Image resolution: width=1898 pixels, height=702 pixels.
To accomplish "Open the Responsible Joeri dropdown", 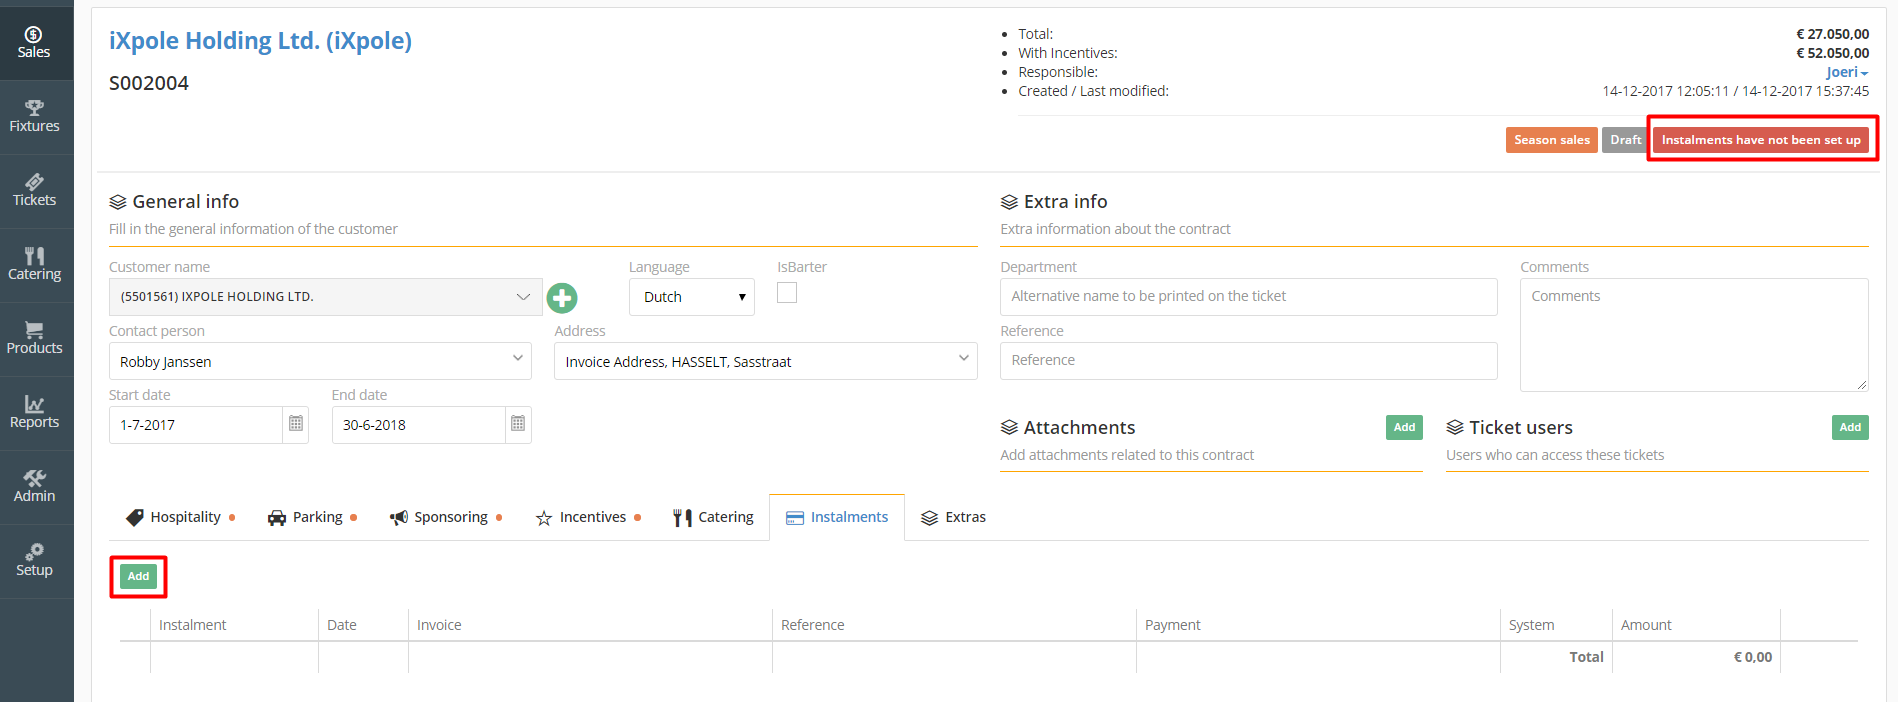I will click(x=1847, y=72).
